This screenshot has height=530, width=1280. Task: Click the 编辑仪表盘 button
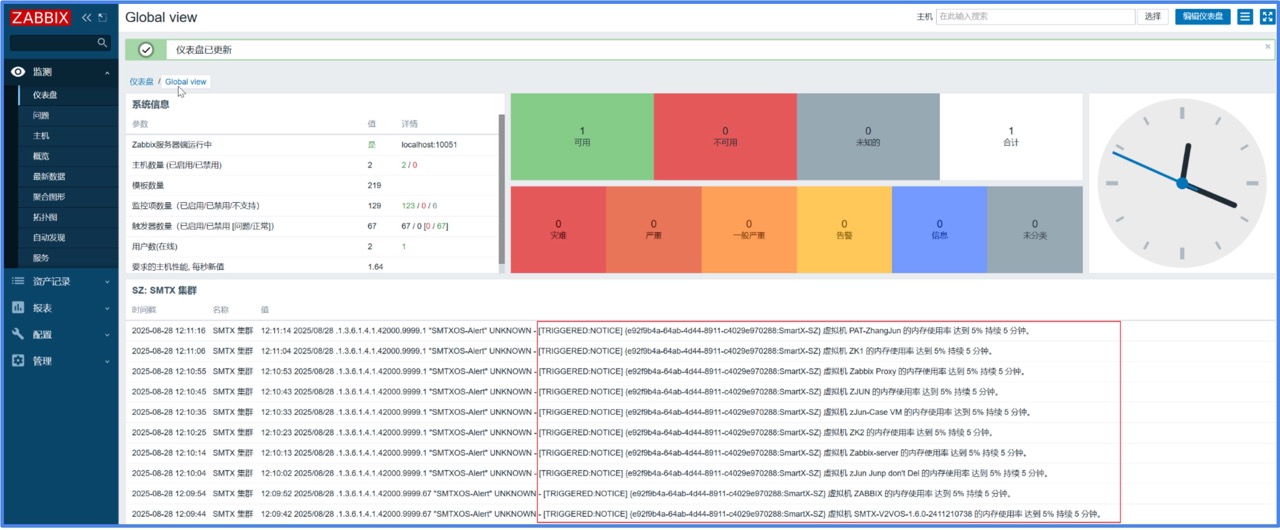pos(1202,17)
